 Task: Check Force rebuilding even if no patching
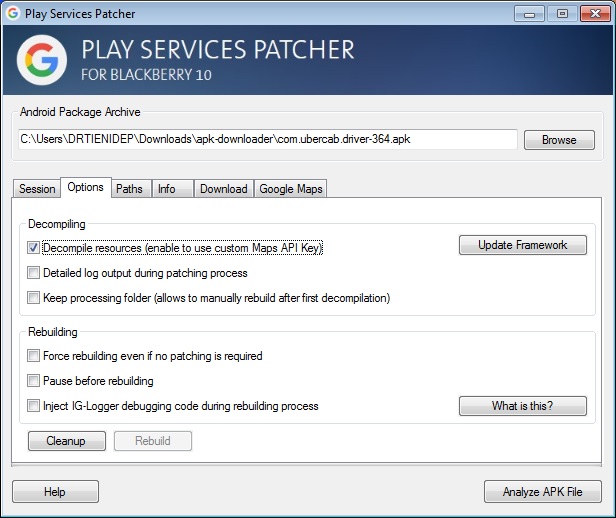pos(33,356)
